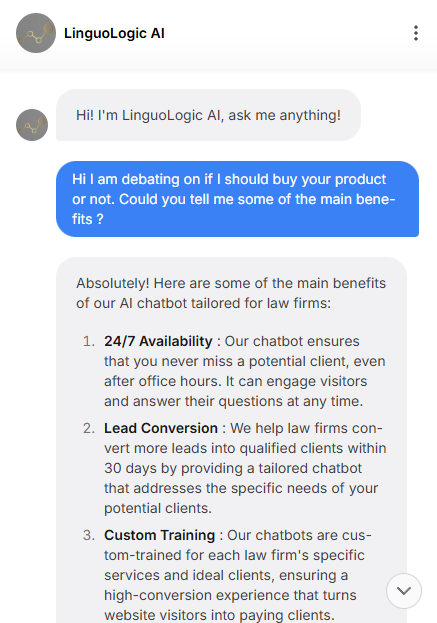The image size is (437, 623).
Task: Click the bold "Custom Training" heading
Action: tap(159, 535)
